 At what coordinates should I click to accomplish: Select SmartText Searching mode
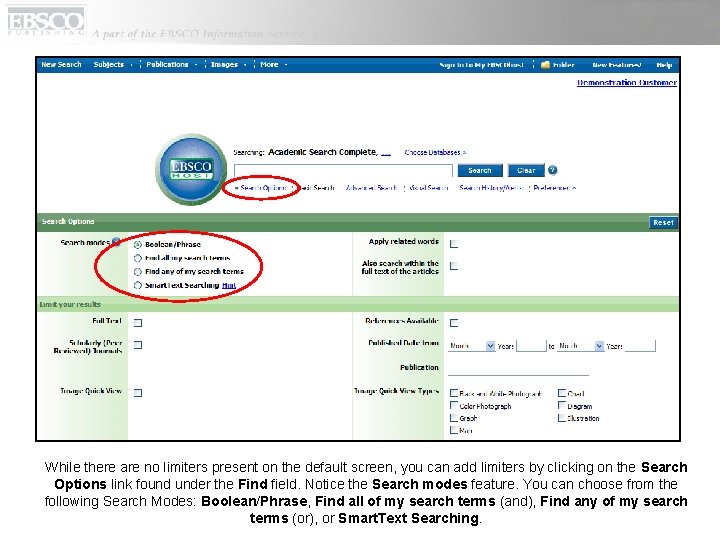[137, 285]
